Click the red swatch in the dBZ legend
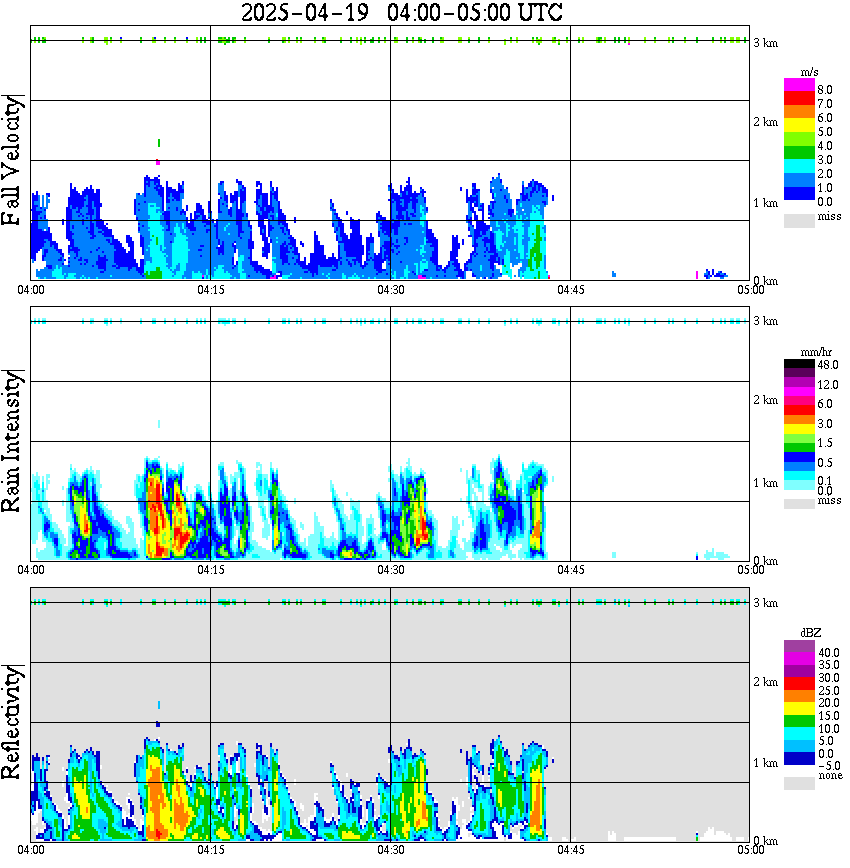Viewport: 850px width, 868px height. coord(799,684)
